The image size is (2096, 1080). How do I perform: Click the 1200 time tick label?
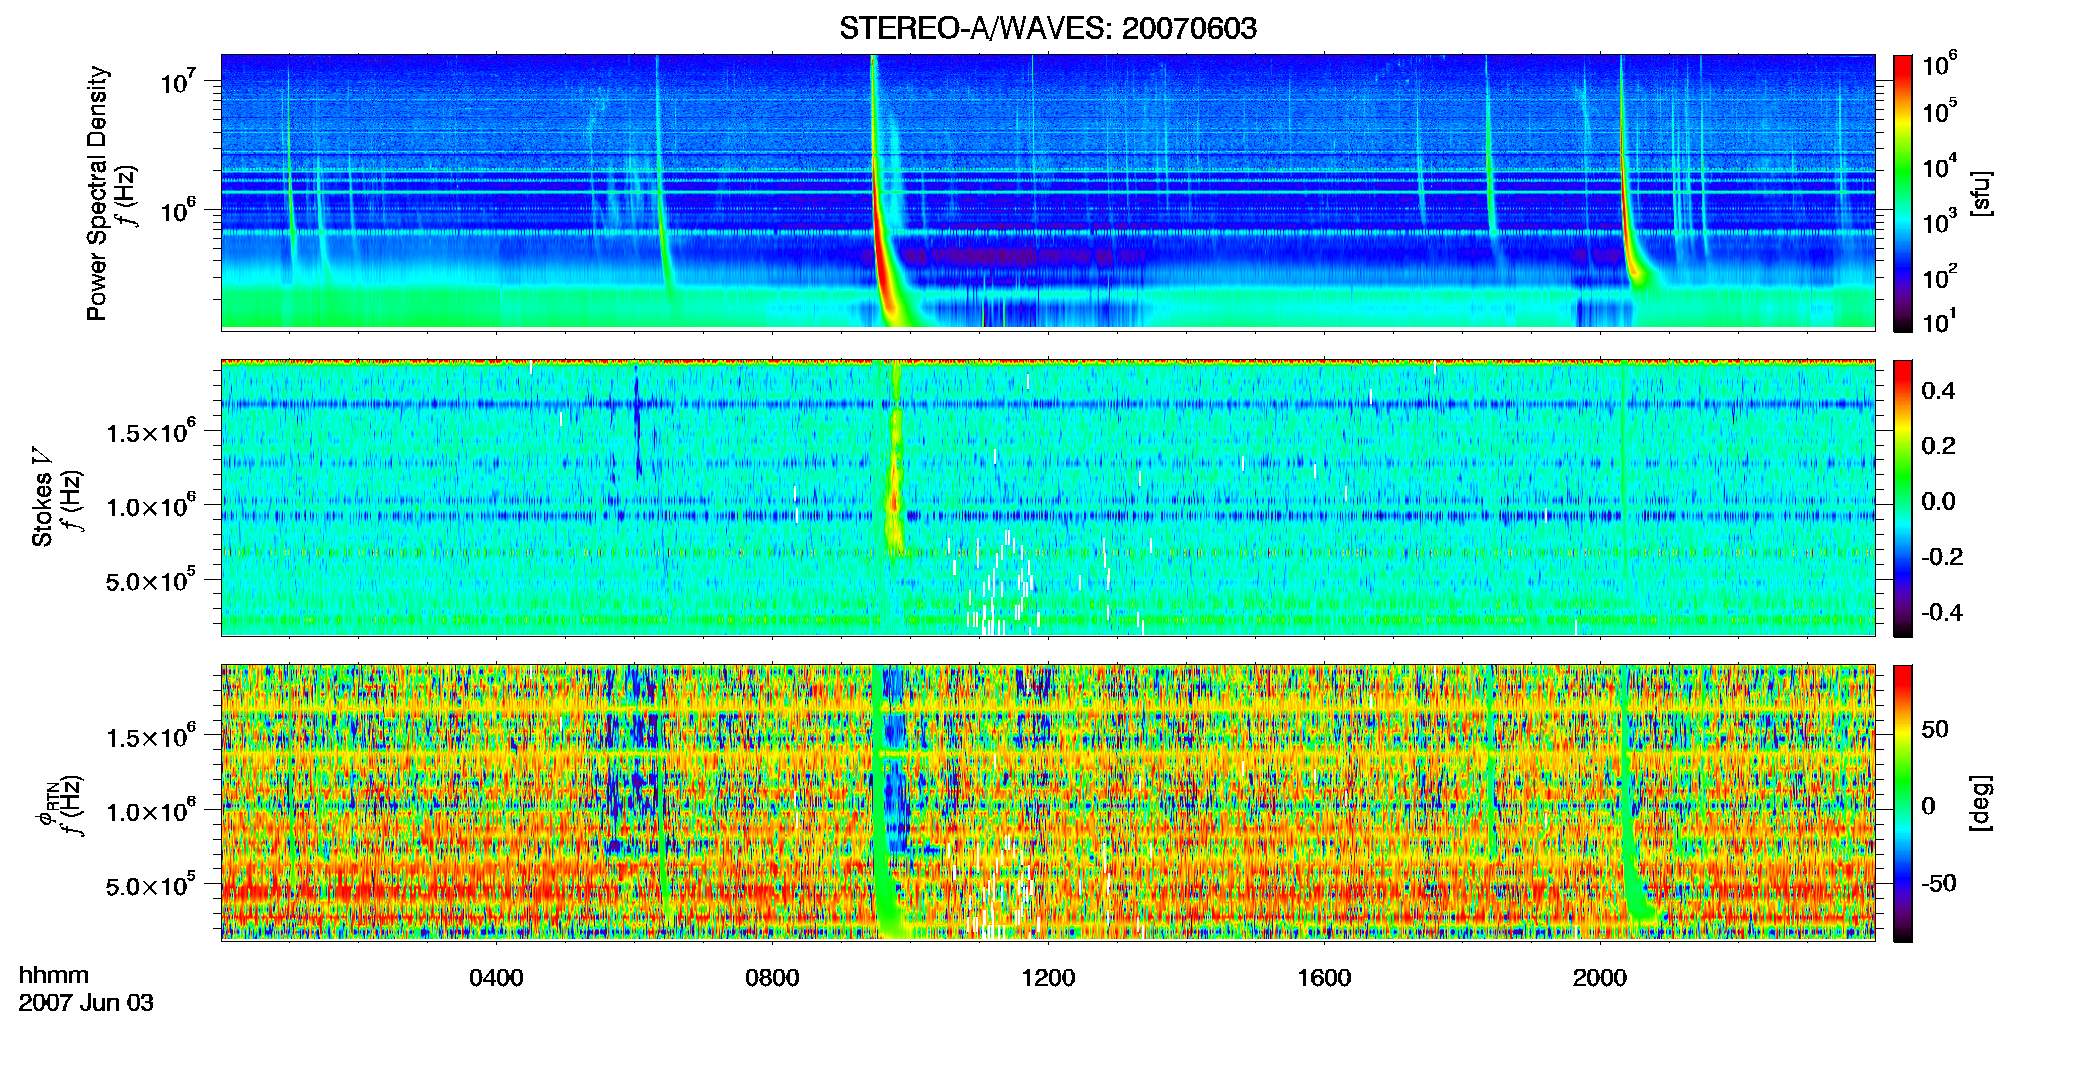pyautogui.click(x=1048, y=978)
